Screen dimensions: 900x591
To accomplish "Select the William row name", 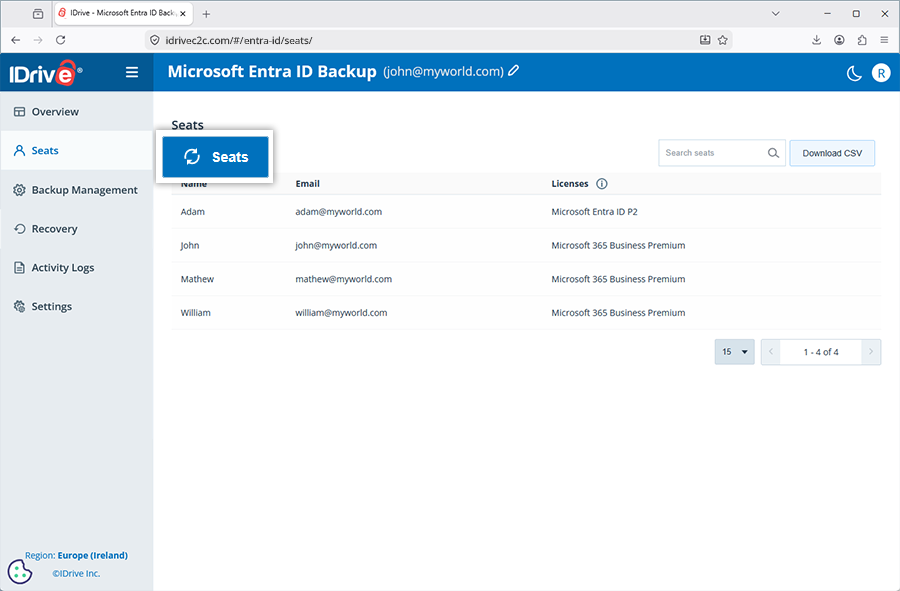I will [196, 313].
